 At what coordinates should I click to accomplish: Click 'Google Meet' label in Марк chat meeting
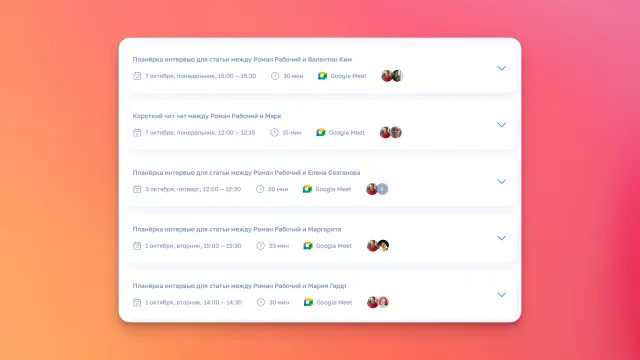[x=347, y=133]
